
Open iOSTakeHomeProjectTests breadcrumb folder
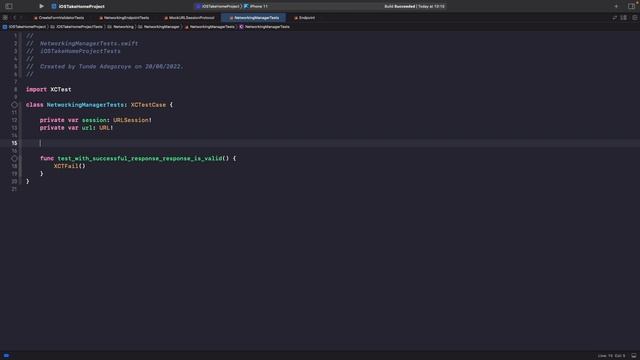tap(76, 27)
